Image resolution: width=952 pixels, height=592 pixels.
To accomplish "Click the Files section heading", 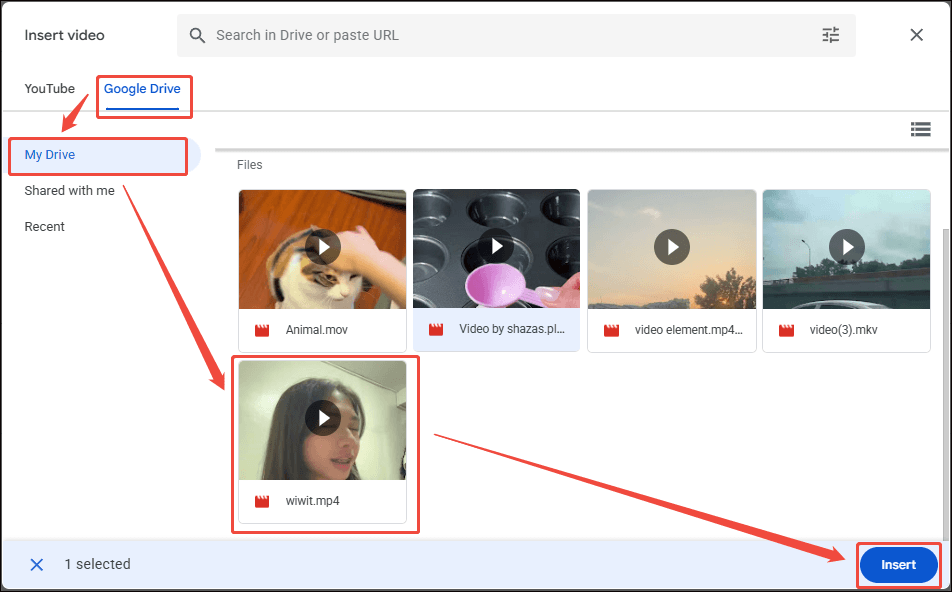I will (x=250, y=165).
